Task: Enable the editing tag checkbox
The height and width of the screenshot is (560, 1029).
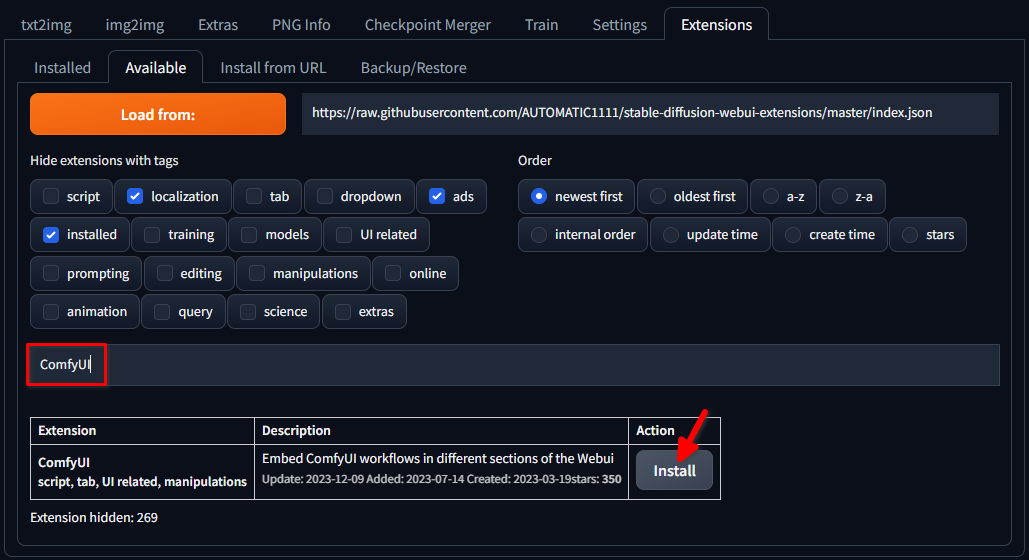Action: click(x=165, y=273)
